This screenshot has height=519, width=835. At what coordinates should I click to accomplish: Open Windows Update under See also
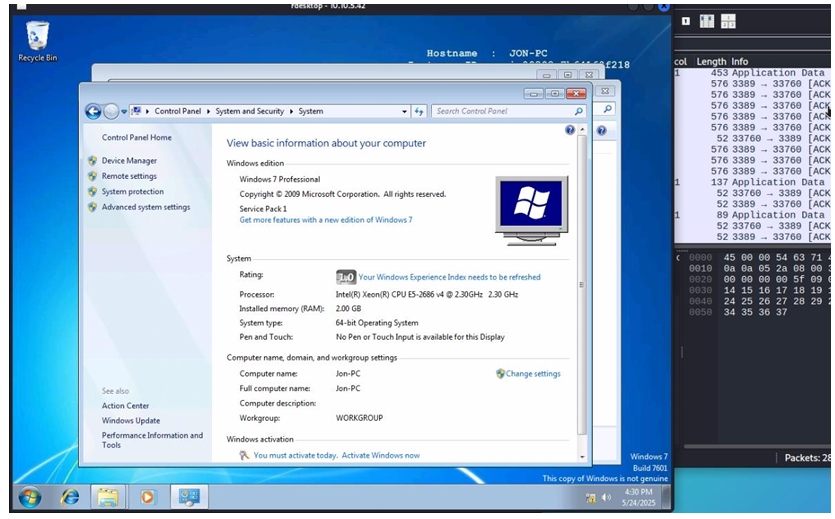coord(130,421)
